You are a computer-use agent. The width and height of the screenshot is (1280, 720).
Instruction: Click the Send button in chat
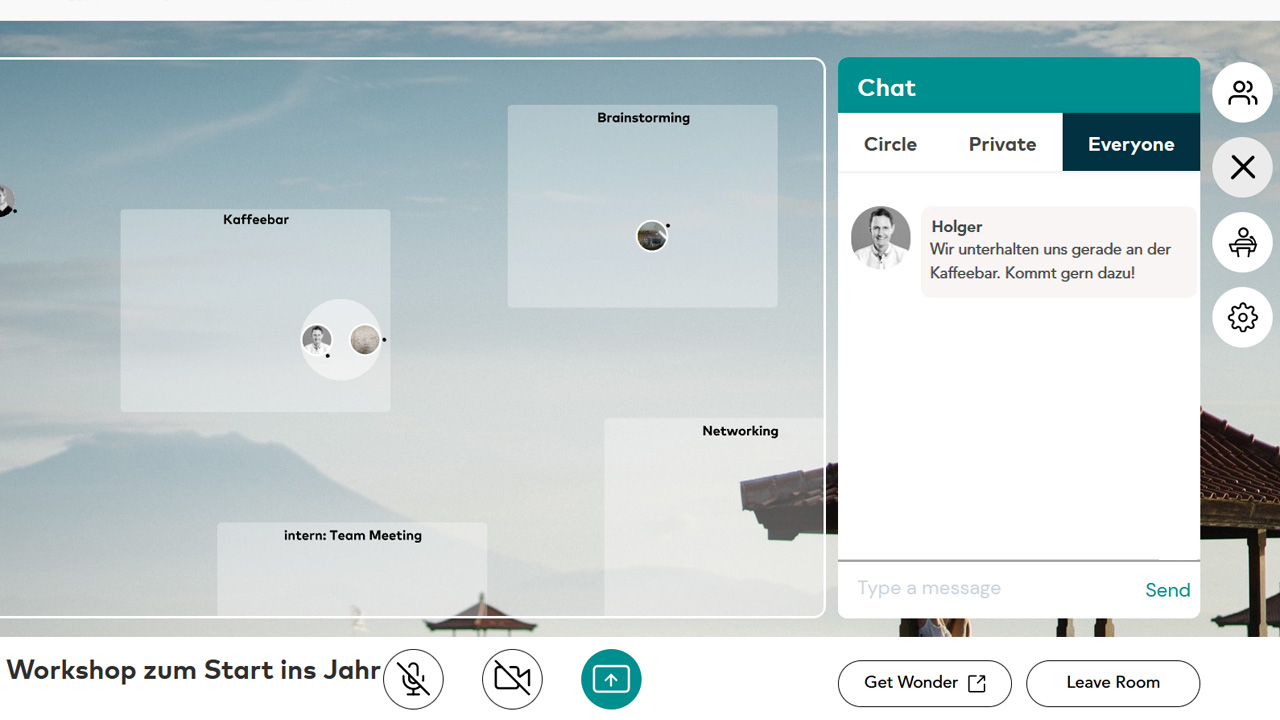1167,590
